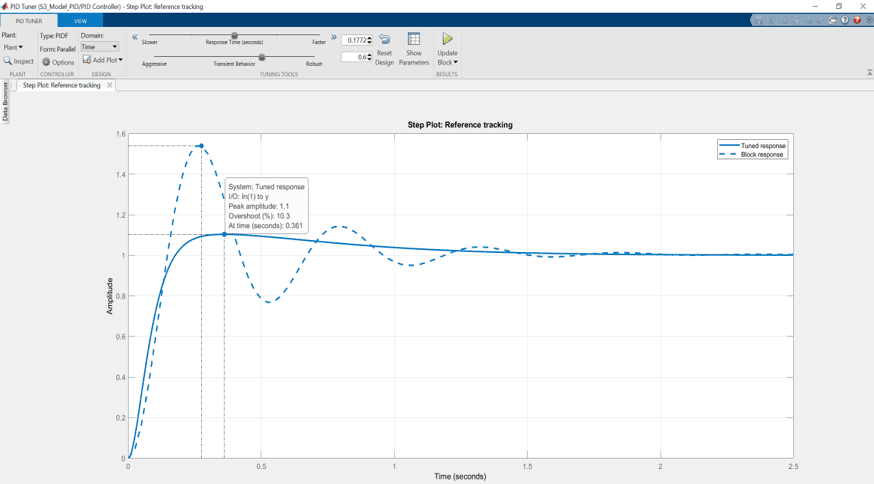Viewport: 874px width, 484px height.
Task: Open the Domain Time combo box
Action: click(x=99, y=47)
